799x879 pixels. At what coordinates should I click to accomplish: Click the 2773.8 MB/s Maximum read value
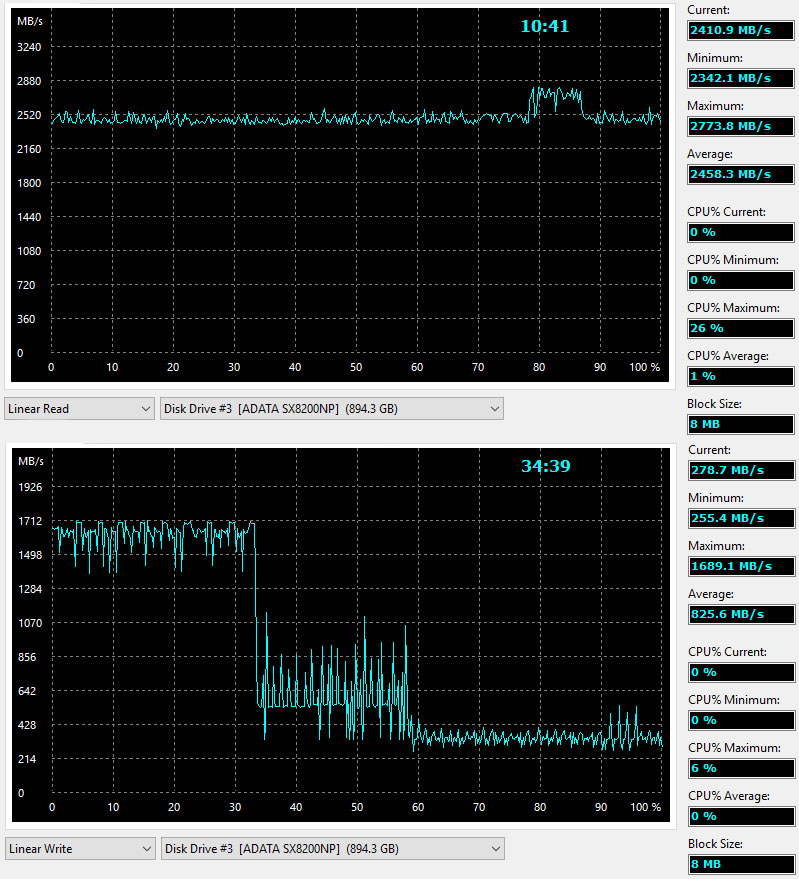point(740,126)
